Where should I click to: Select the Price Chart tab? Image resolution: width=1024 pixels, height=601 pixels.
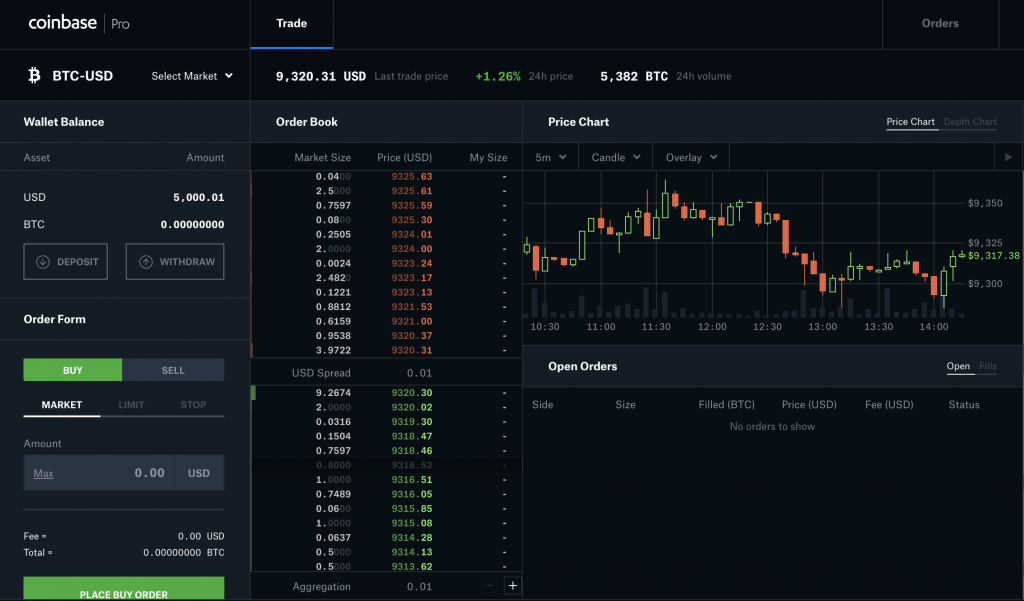pyautogui.click(x=910, y=122)
